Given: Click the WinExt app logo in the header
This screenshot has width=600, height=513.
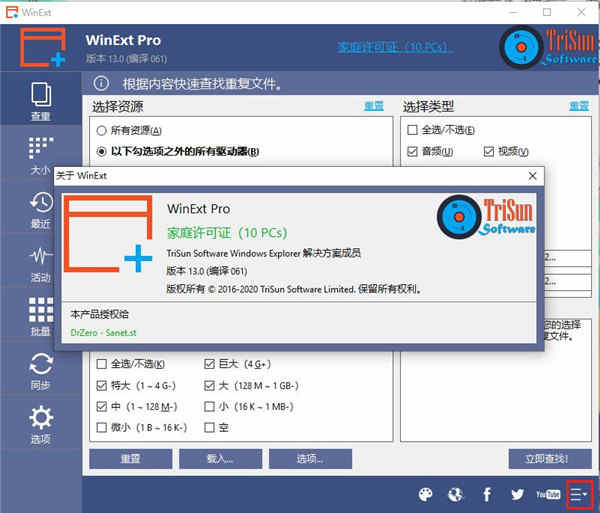Looking at the screenshot, I should (43, 47).
